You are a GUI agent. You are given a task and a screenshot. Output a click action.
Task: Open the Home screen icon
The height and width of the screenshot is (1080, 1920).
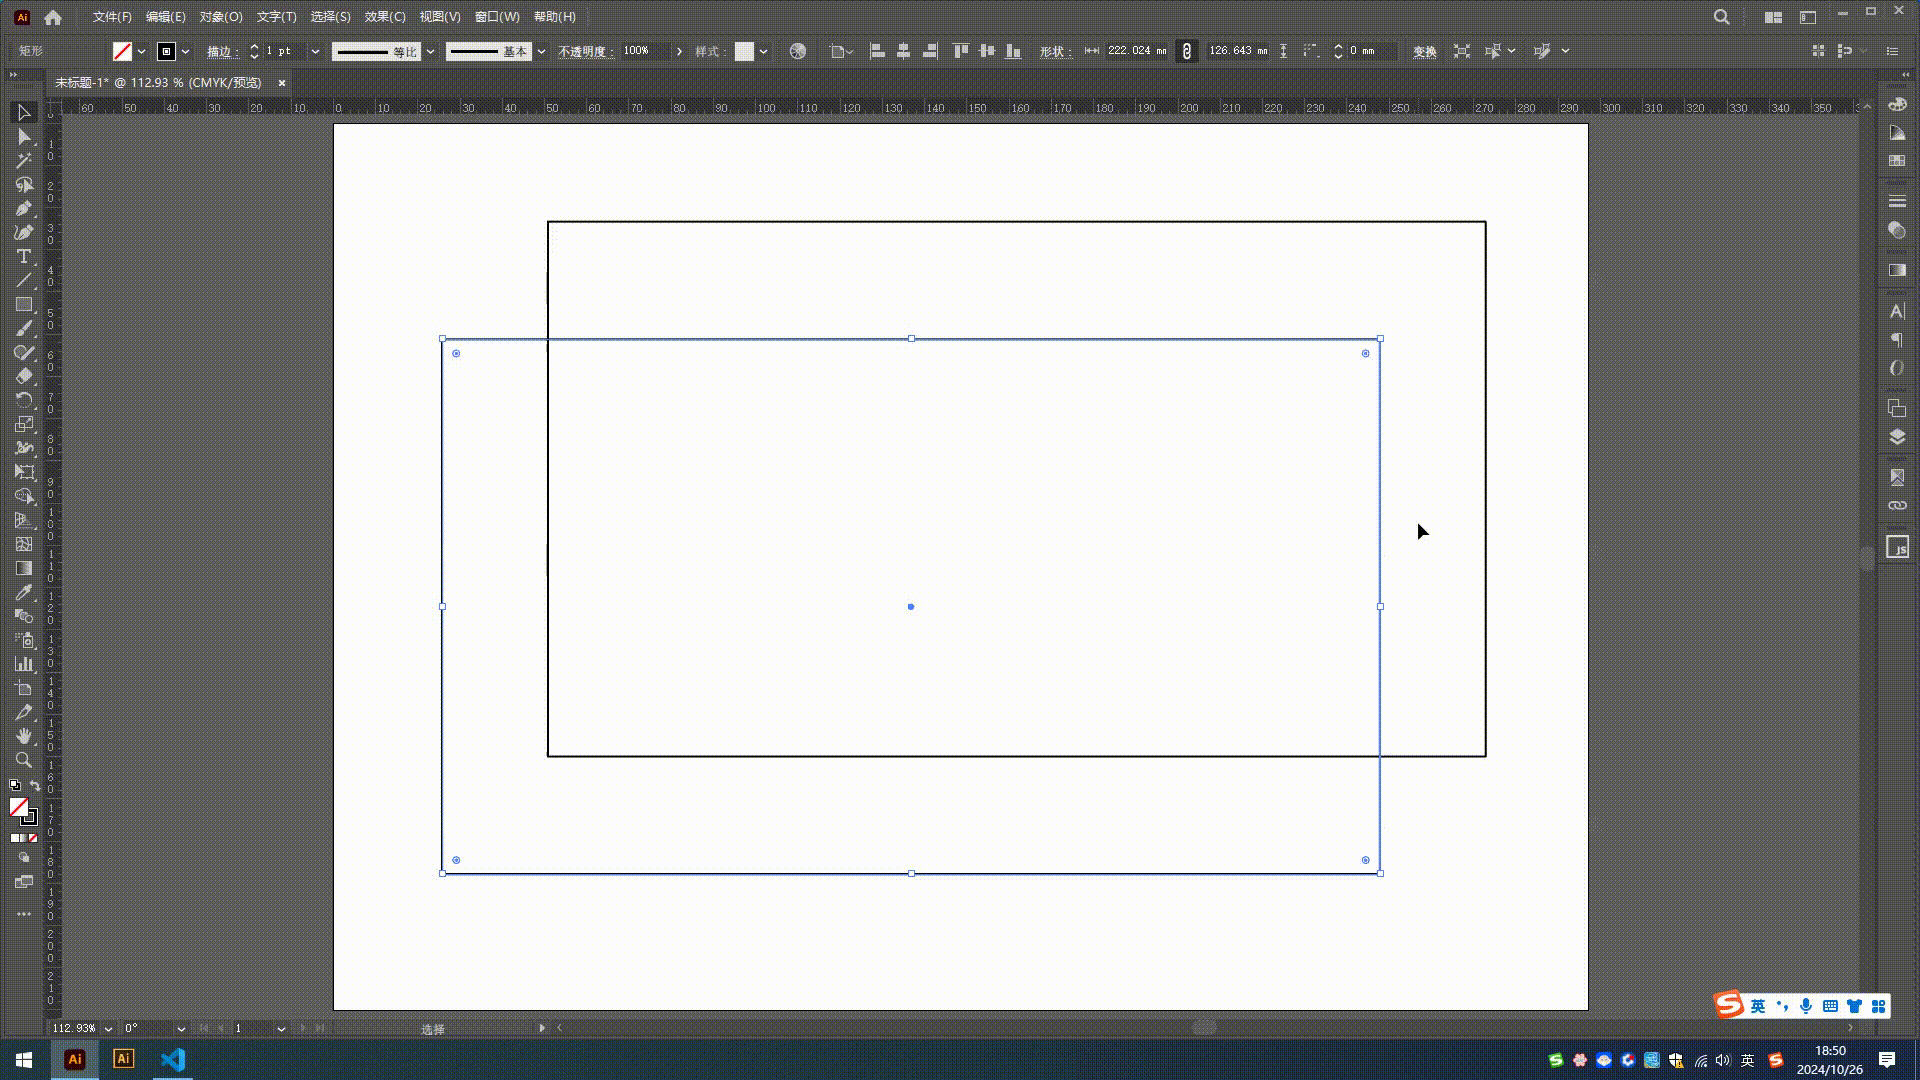click(53, 17)
